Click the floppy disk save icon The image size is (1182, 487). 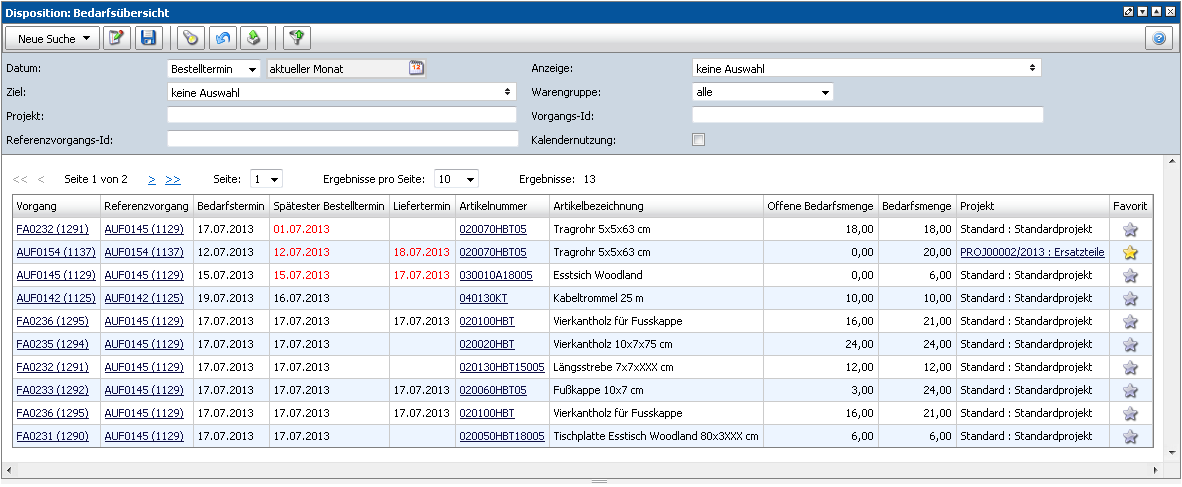tap(149, 38)
